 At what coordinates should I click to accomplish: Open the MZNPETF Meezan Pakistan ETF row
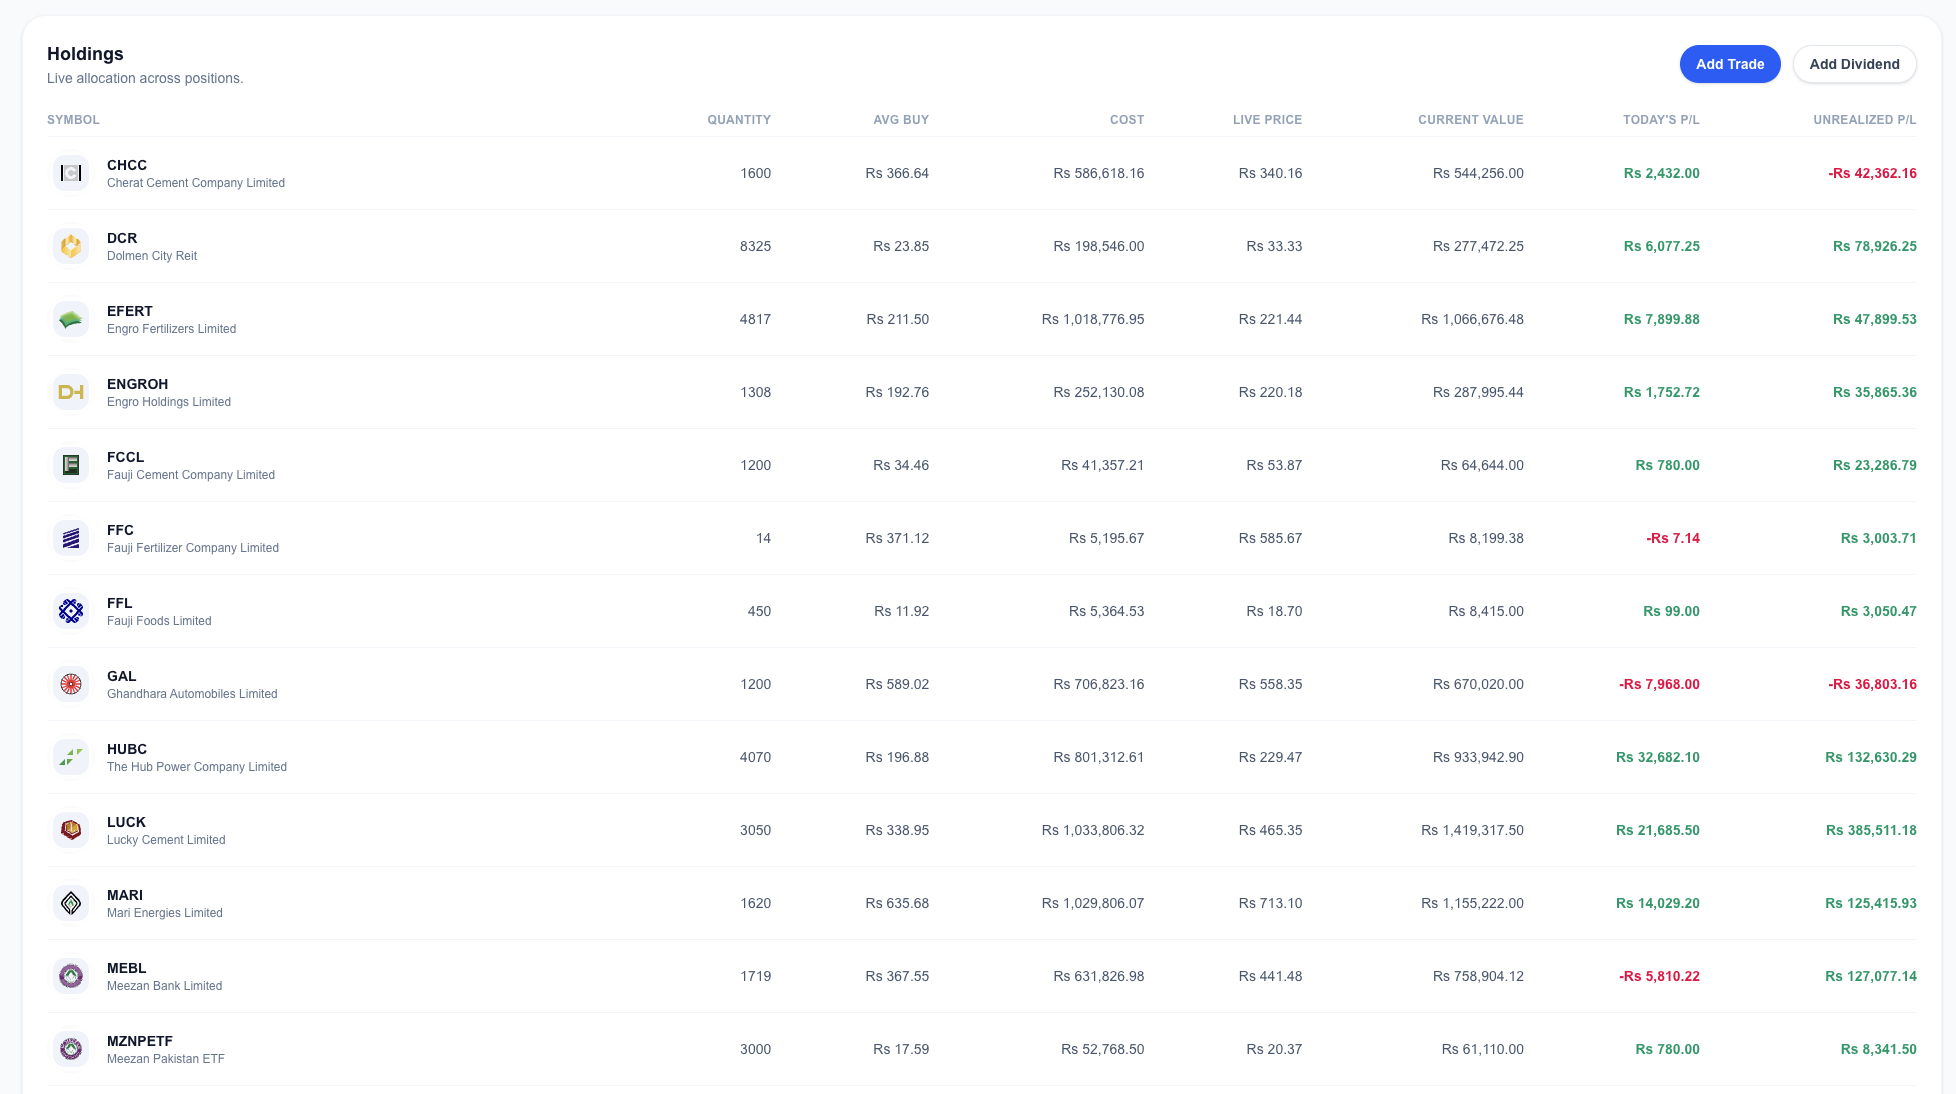(140, 1048)
